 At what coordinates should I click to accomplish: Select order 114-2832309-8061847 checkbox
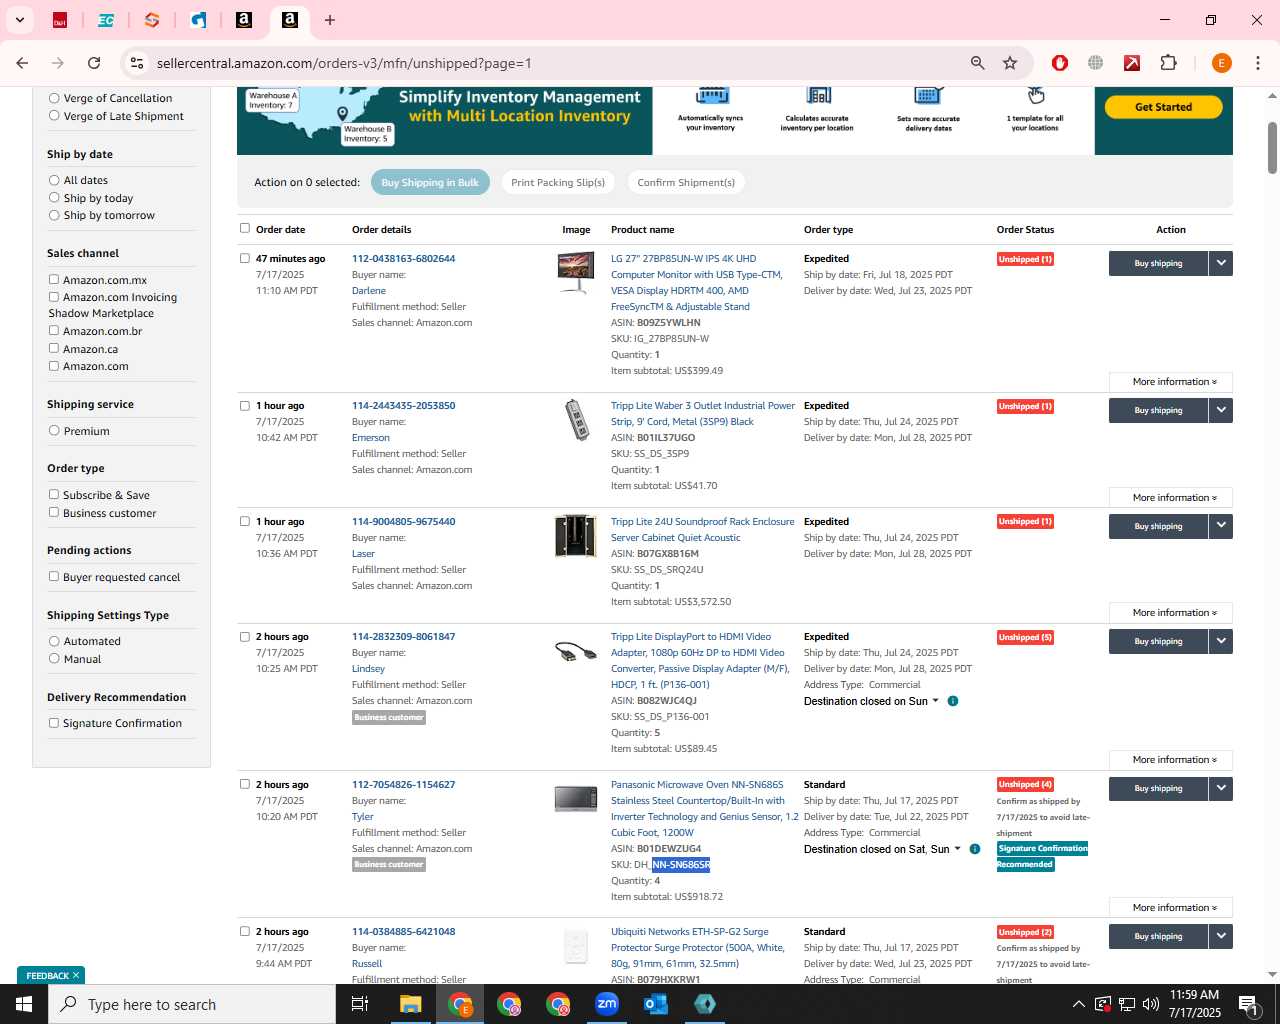pos(245,636)
